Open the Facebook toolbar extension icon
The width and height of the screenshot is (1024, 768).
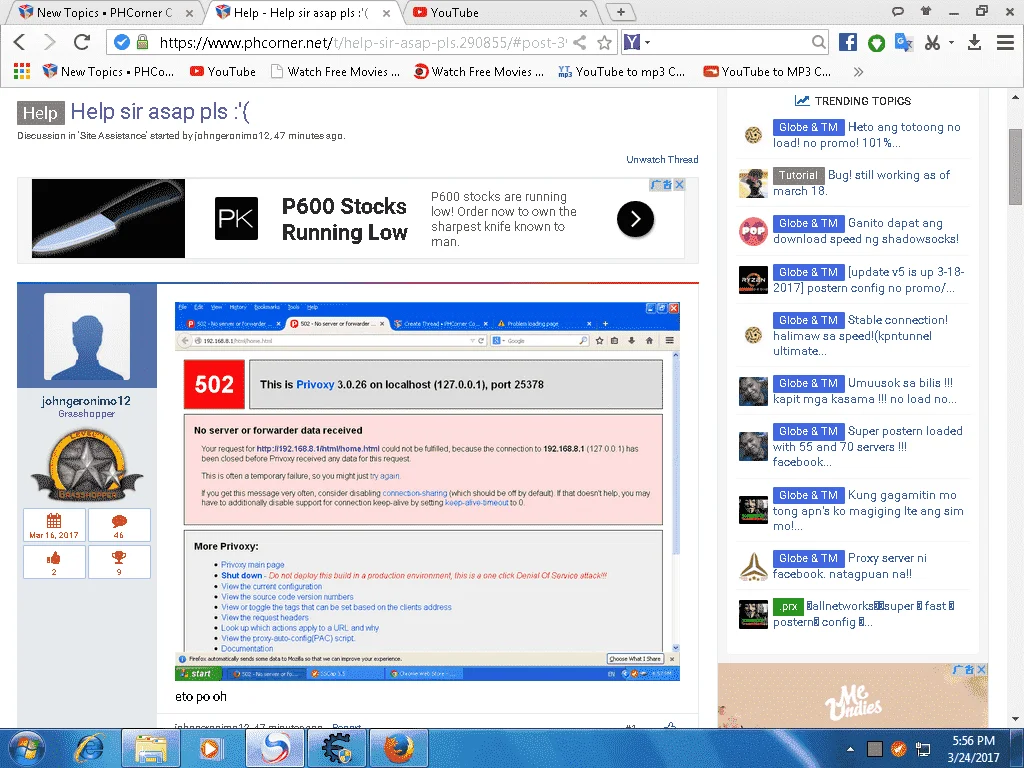coord(848,42)
